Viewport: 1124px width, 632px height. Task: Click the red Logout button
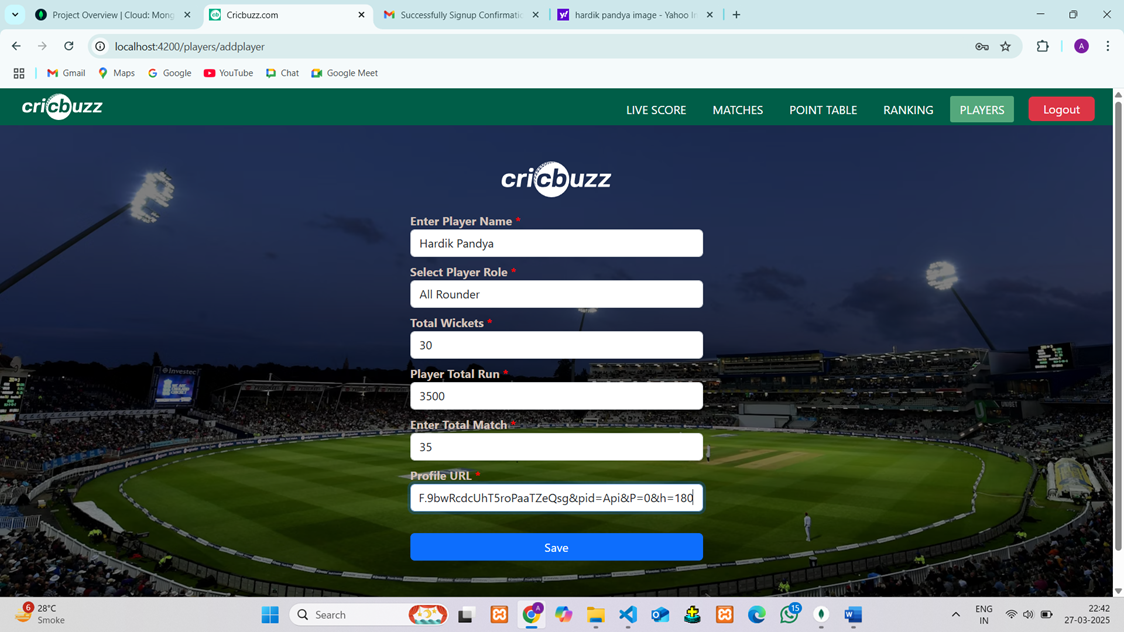coord(1061,109)
